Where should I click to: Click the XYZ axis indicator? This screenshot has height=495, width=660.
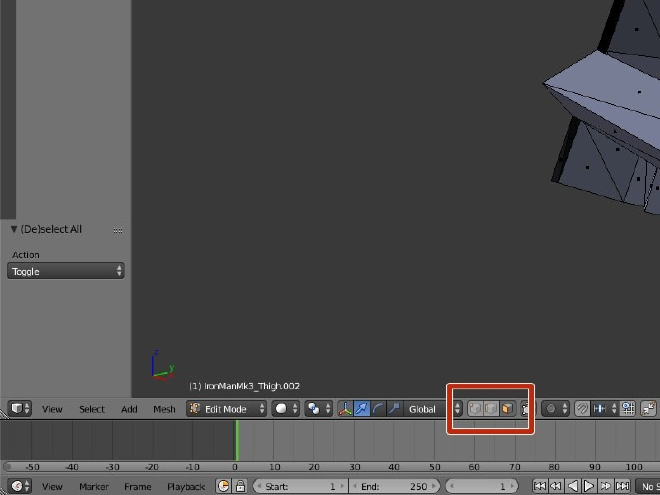pyautogui.click(x=162, y=365)
